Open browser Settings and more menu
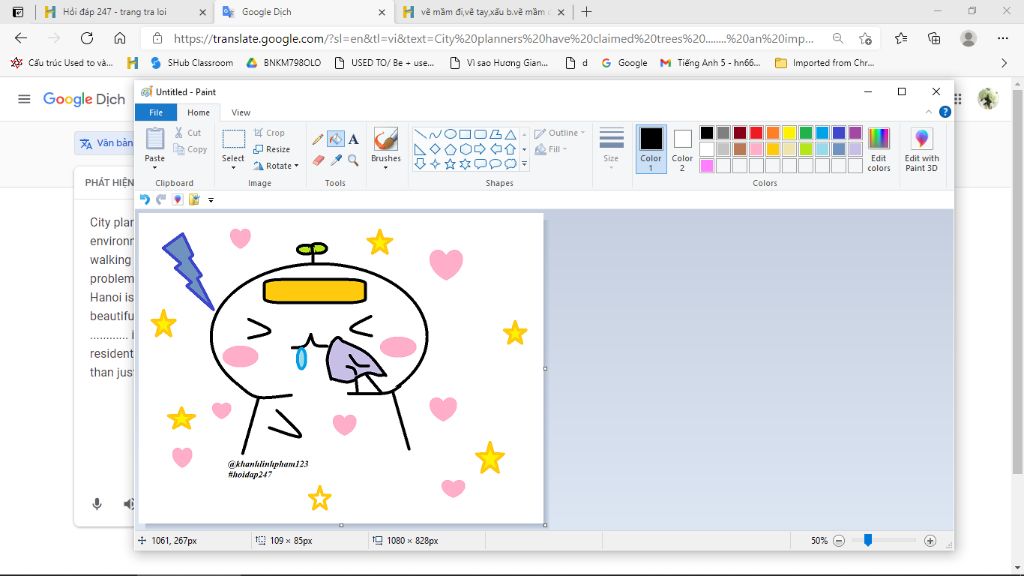Screen dimensions: 1024x576 pos(1003,38)
